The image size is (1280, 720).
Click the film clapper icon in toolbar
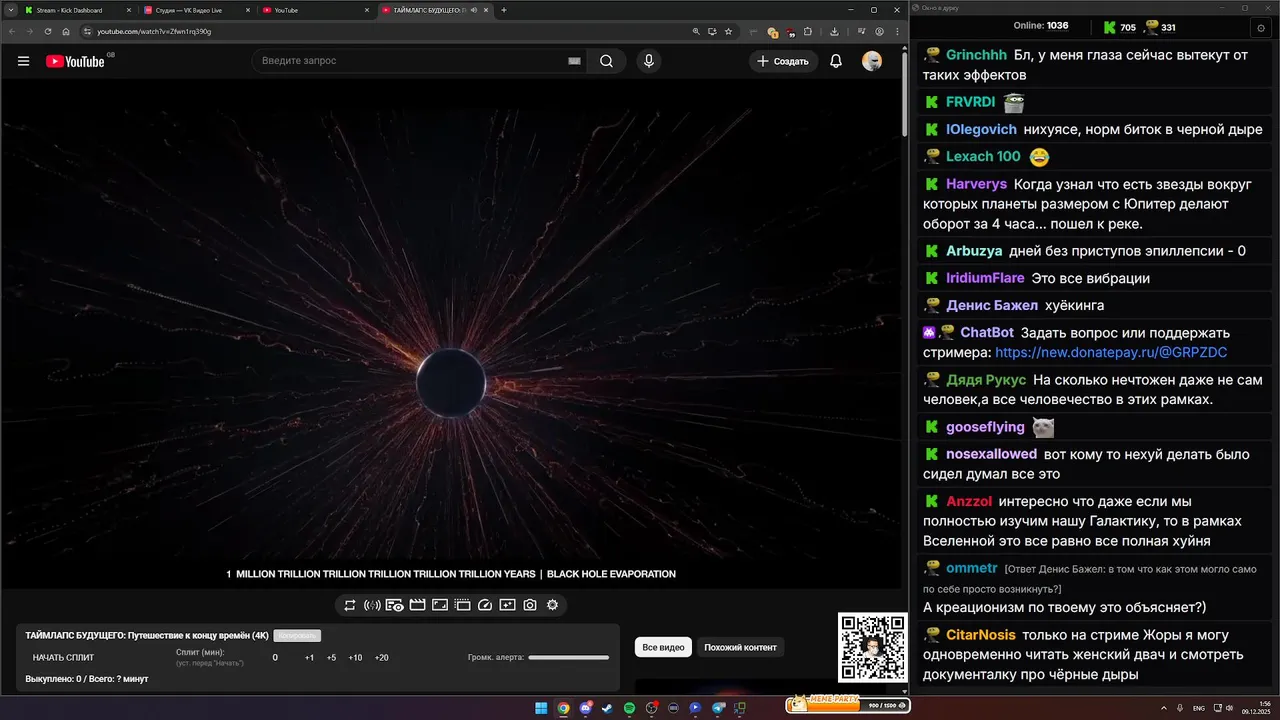tap(418, 605)
